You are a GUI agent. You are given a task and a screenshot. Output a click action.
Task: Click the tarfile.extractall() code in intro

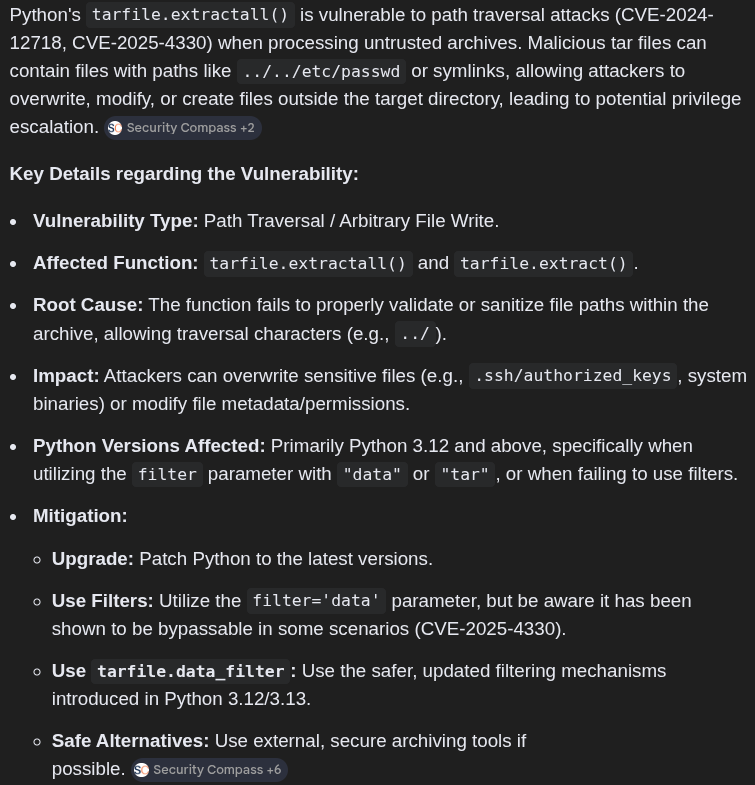tap(190, 15)
